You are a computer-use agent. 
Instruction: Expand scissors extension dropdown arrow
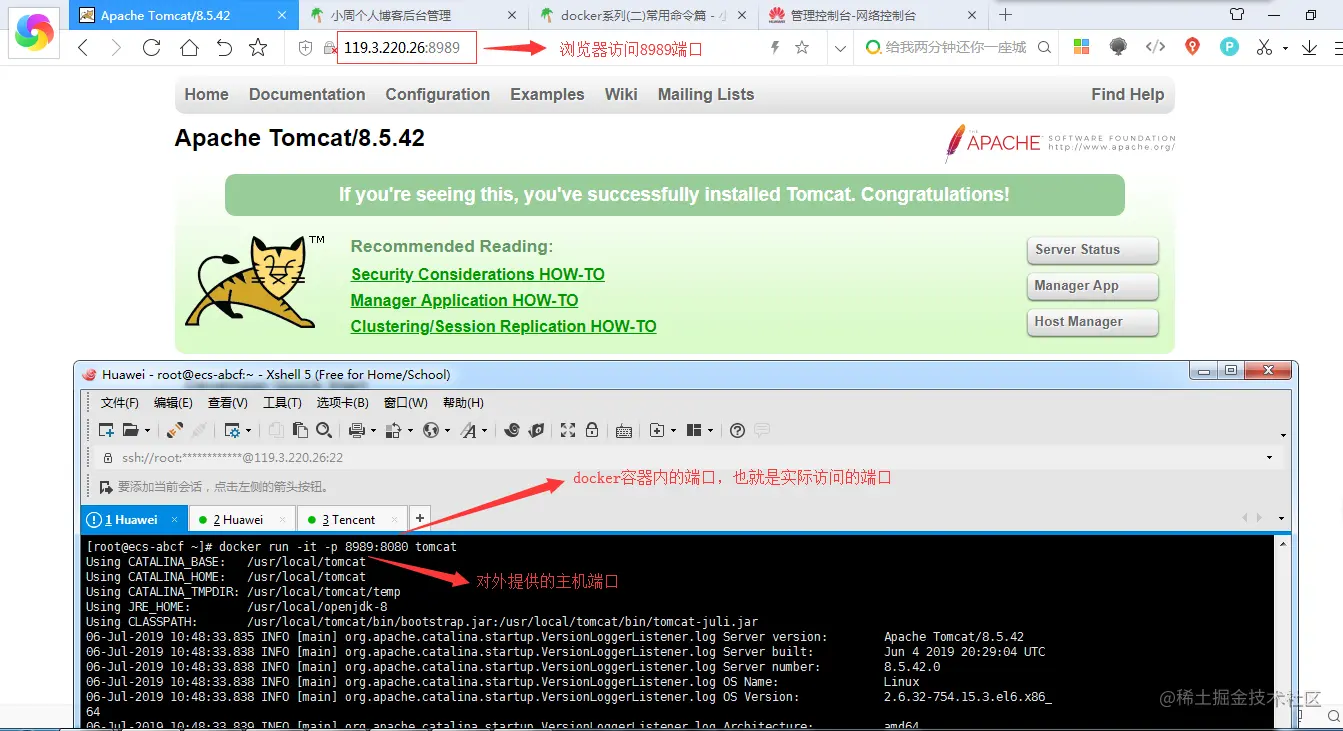click(1285, 48)
